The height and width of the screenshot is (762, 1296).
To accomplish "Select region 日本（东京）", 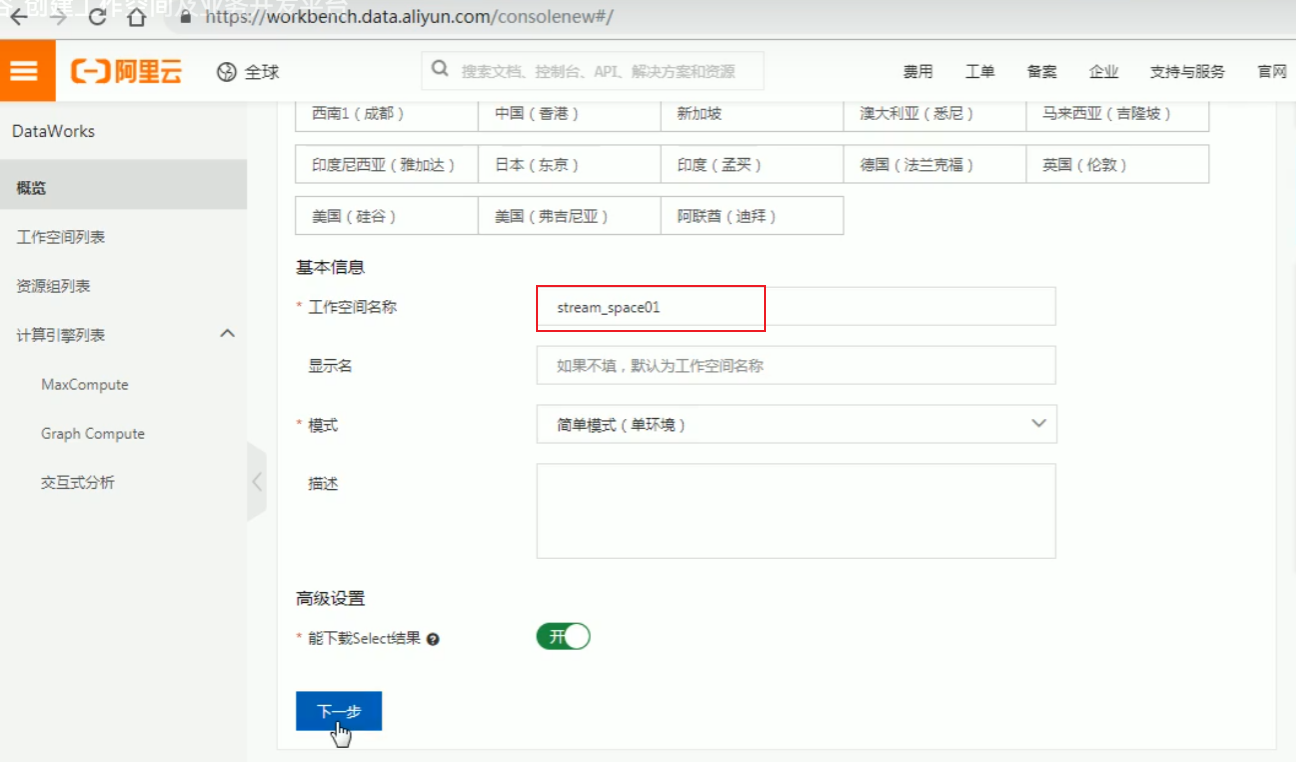I will coord(570,164).
